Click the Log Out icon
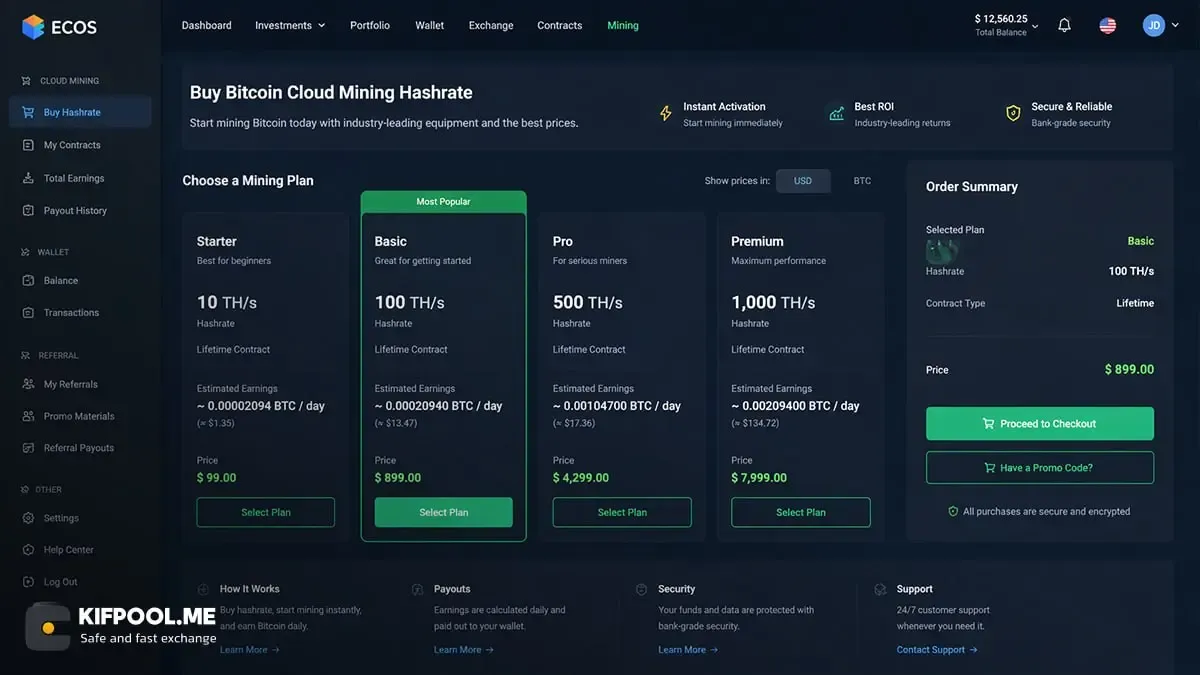Viewport: 1200px width, 675px height. click(x=27, y=582)
